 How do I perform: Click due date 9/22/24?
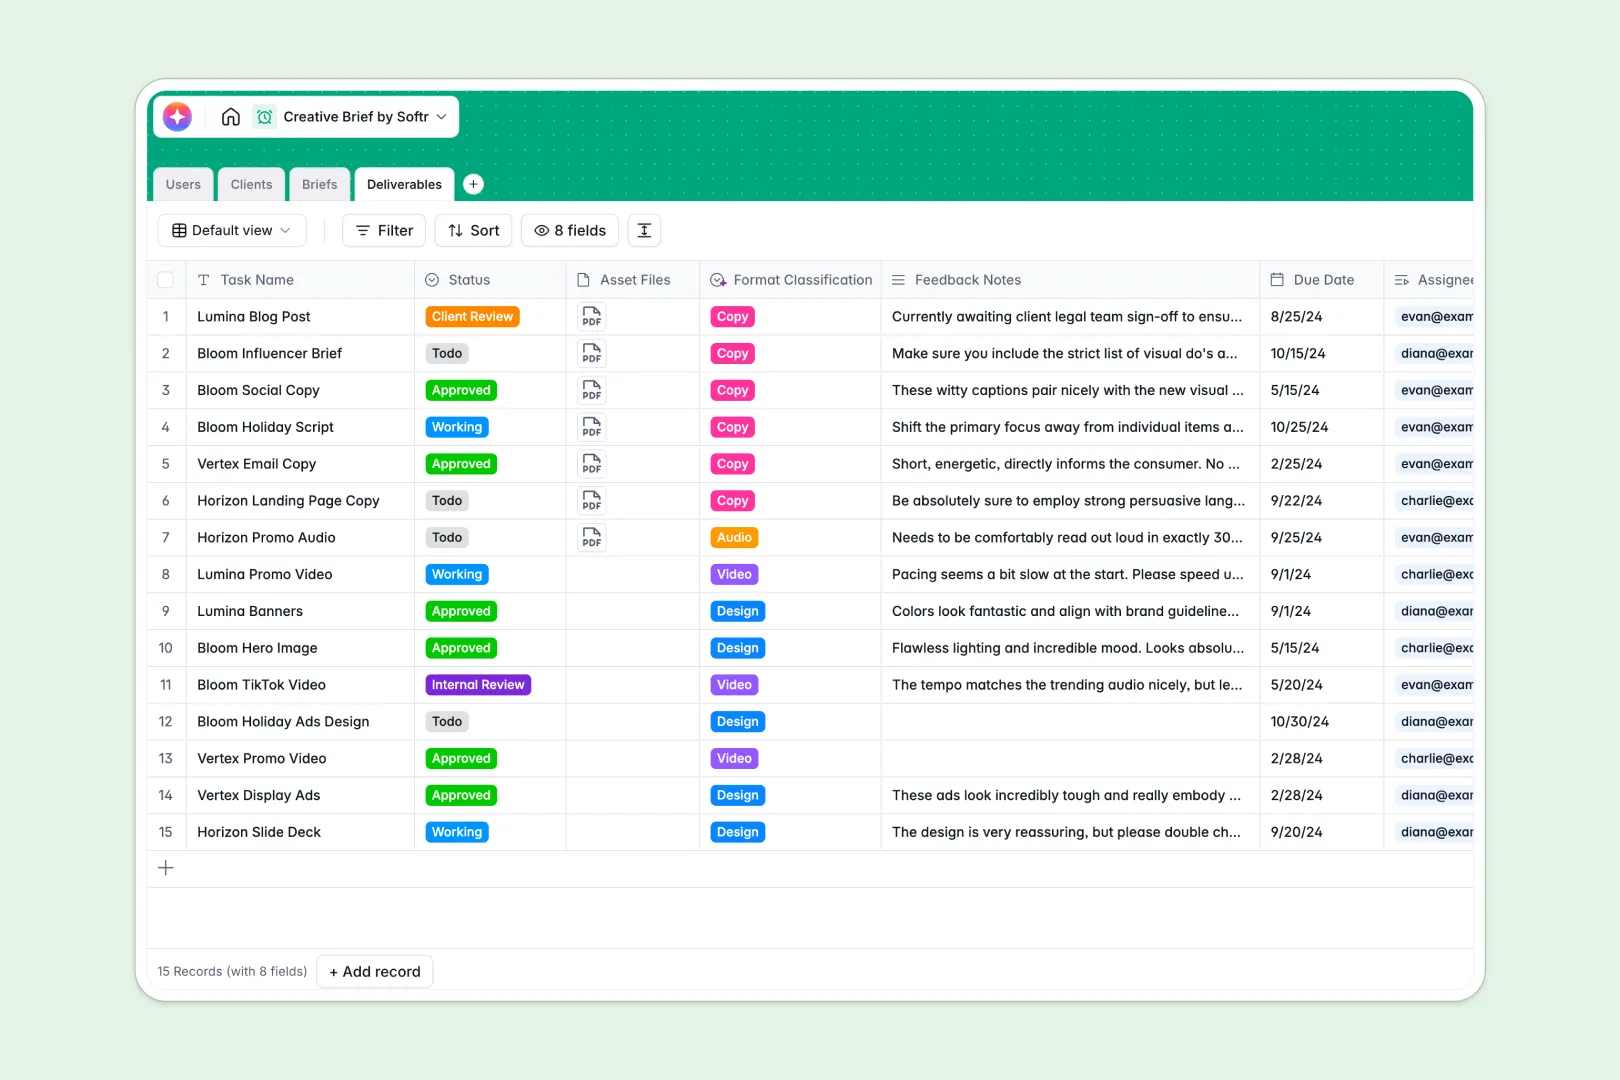(x=1296, y=501)
